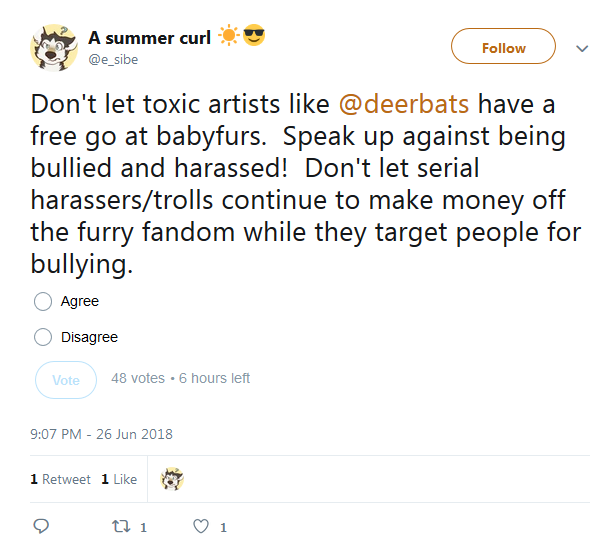Follow the A summer curl account
The width and height of the screenshot is (616, 552).
(503, 46)
